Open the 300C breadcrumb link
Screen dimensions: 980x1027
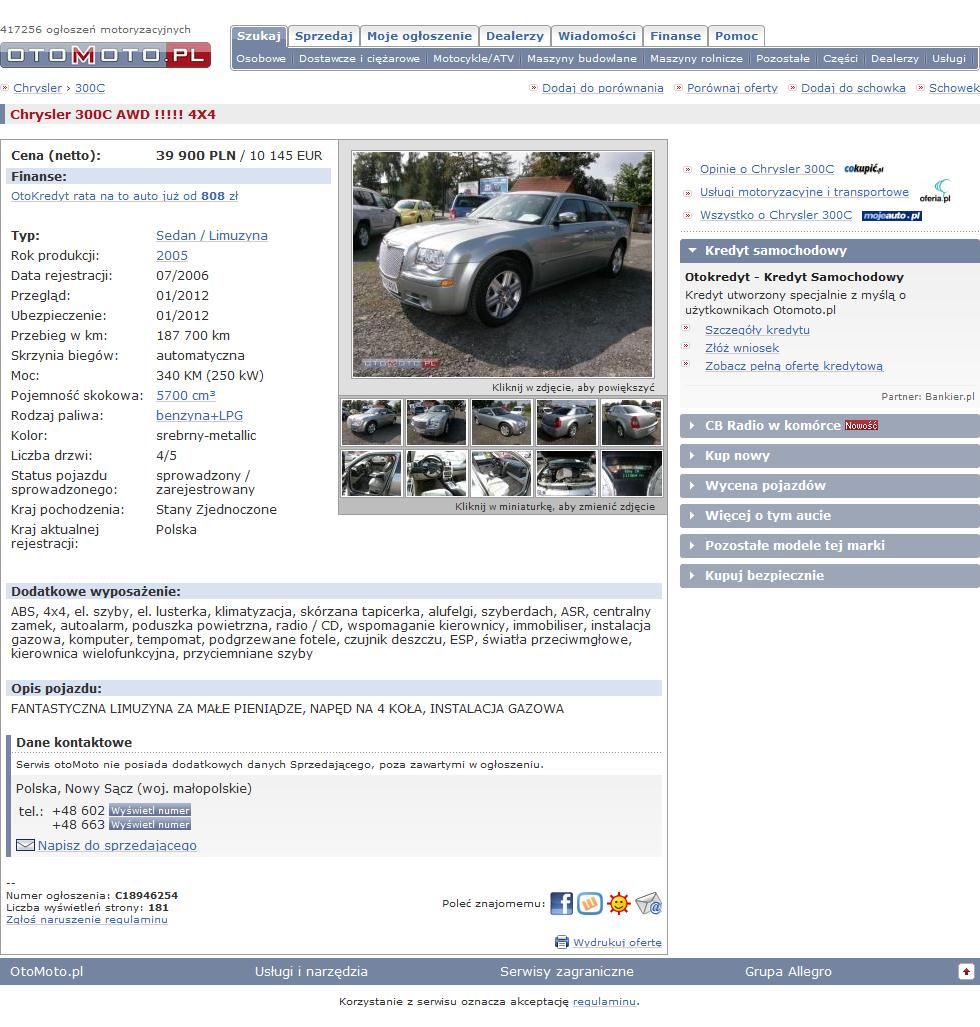[x=90, y=88]
